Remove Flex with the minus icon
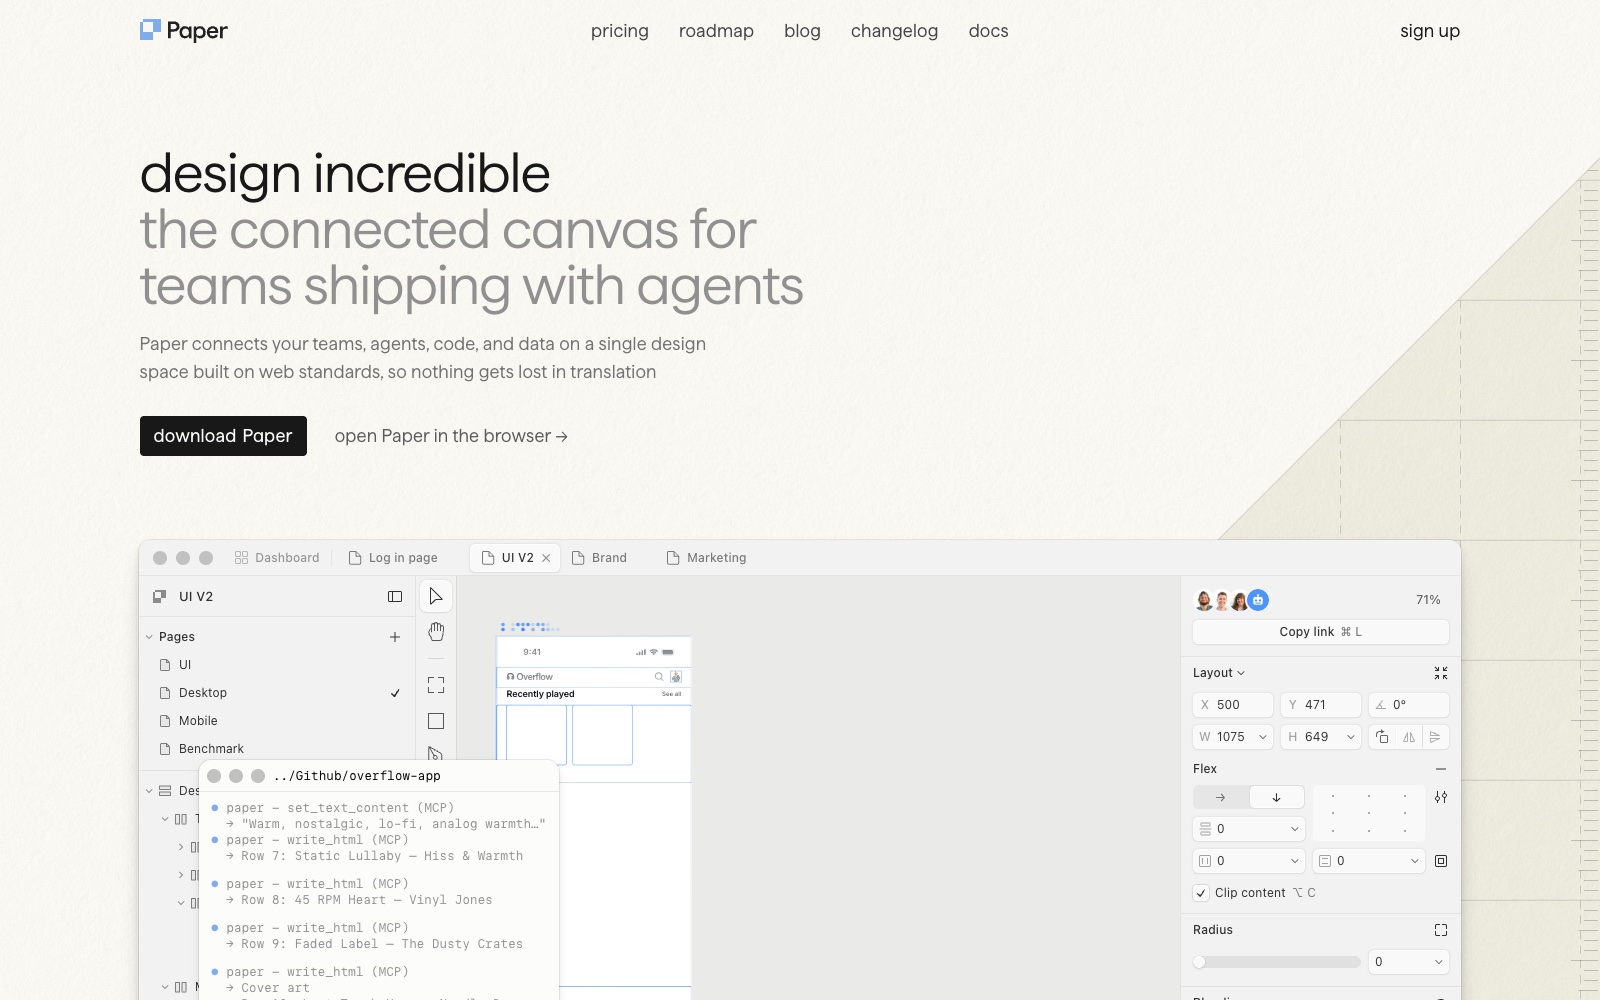1600x1000 pixels. (x=1441, y=769)
